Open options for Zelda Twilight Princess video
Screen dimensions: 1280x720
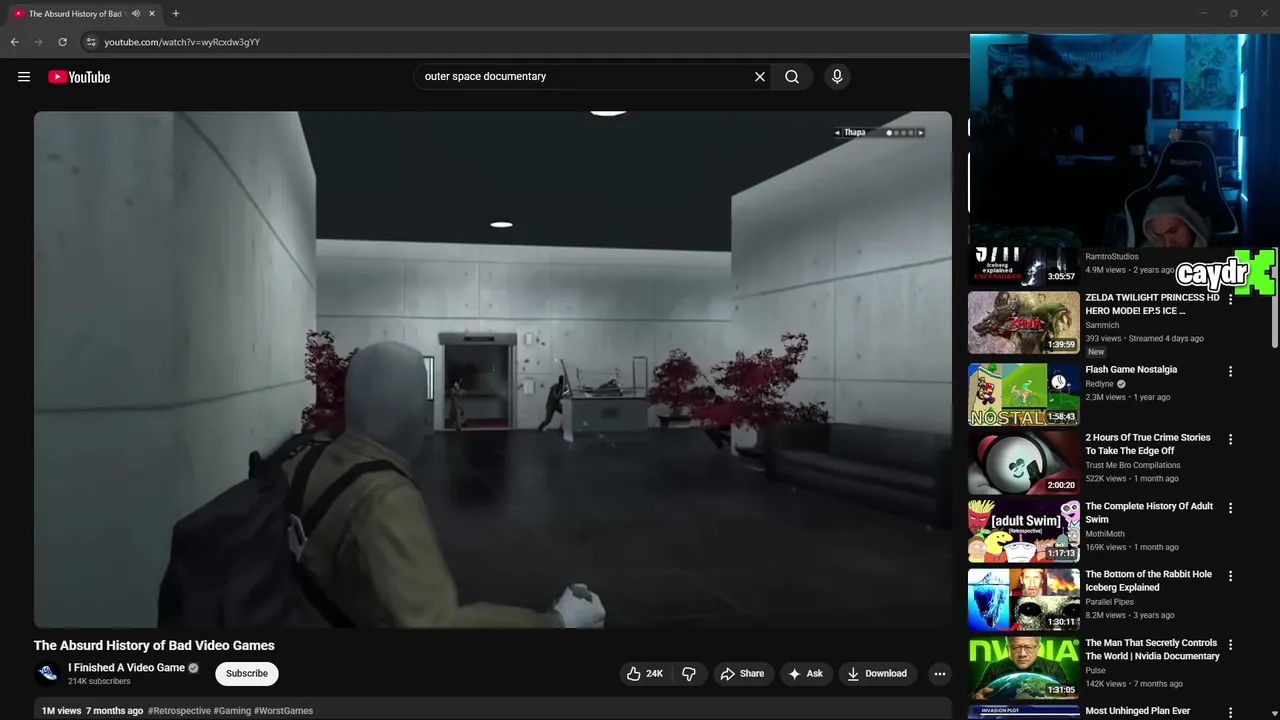coord(1231,300)
